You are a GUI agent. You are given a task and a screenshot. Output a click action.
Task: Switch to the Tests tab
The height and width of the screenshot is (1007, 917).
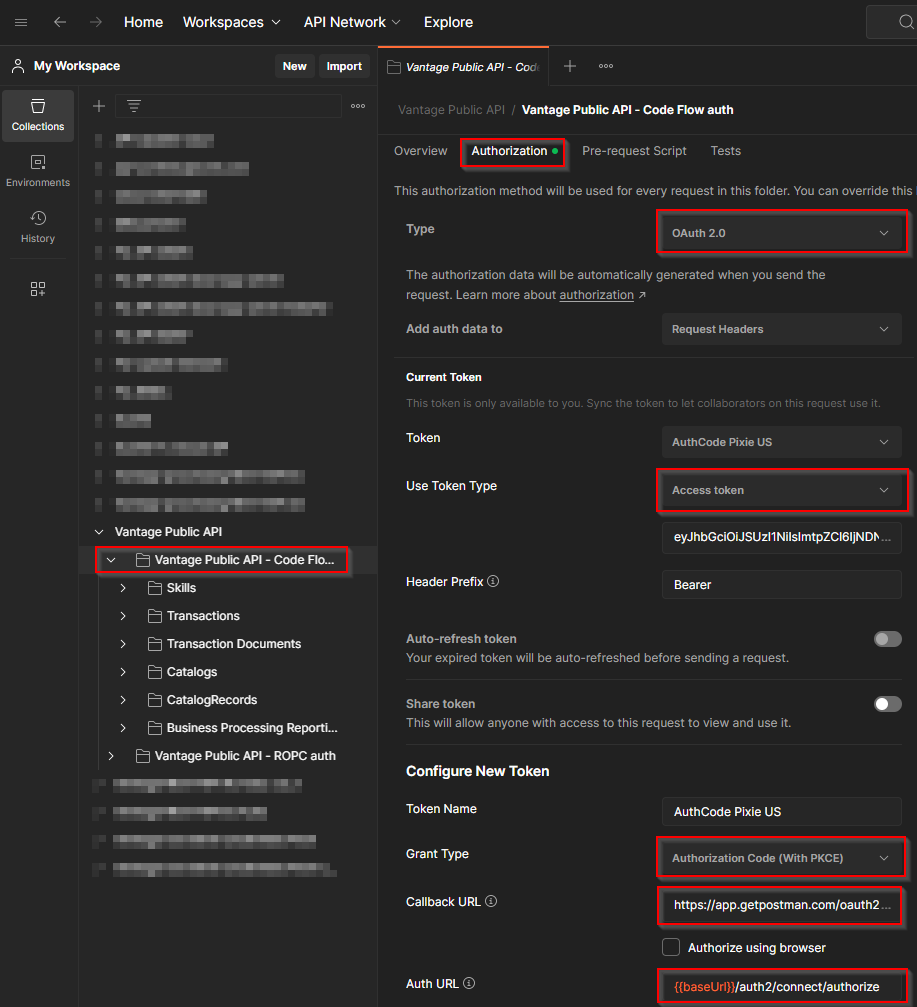(726, 151)
